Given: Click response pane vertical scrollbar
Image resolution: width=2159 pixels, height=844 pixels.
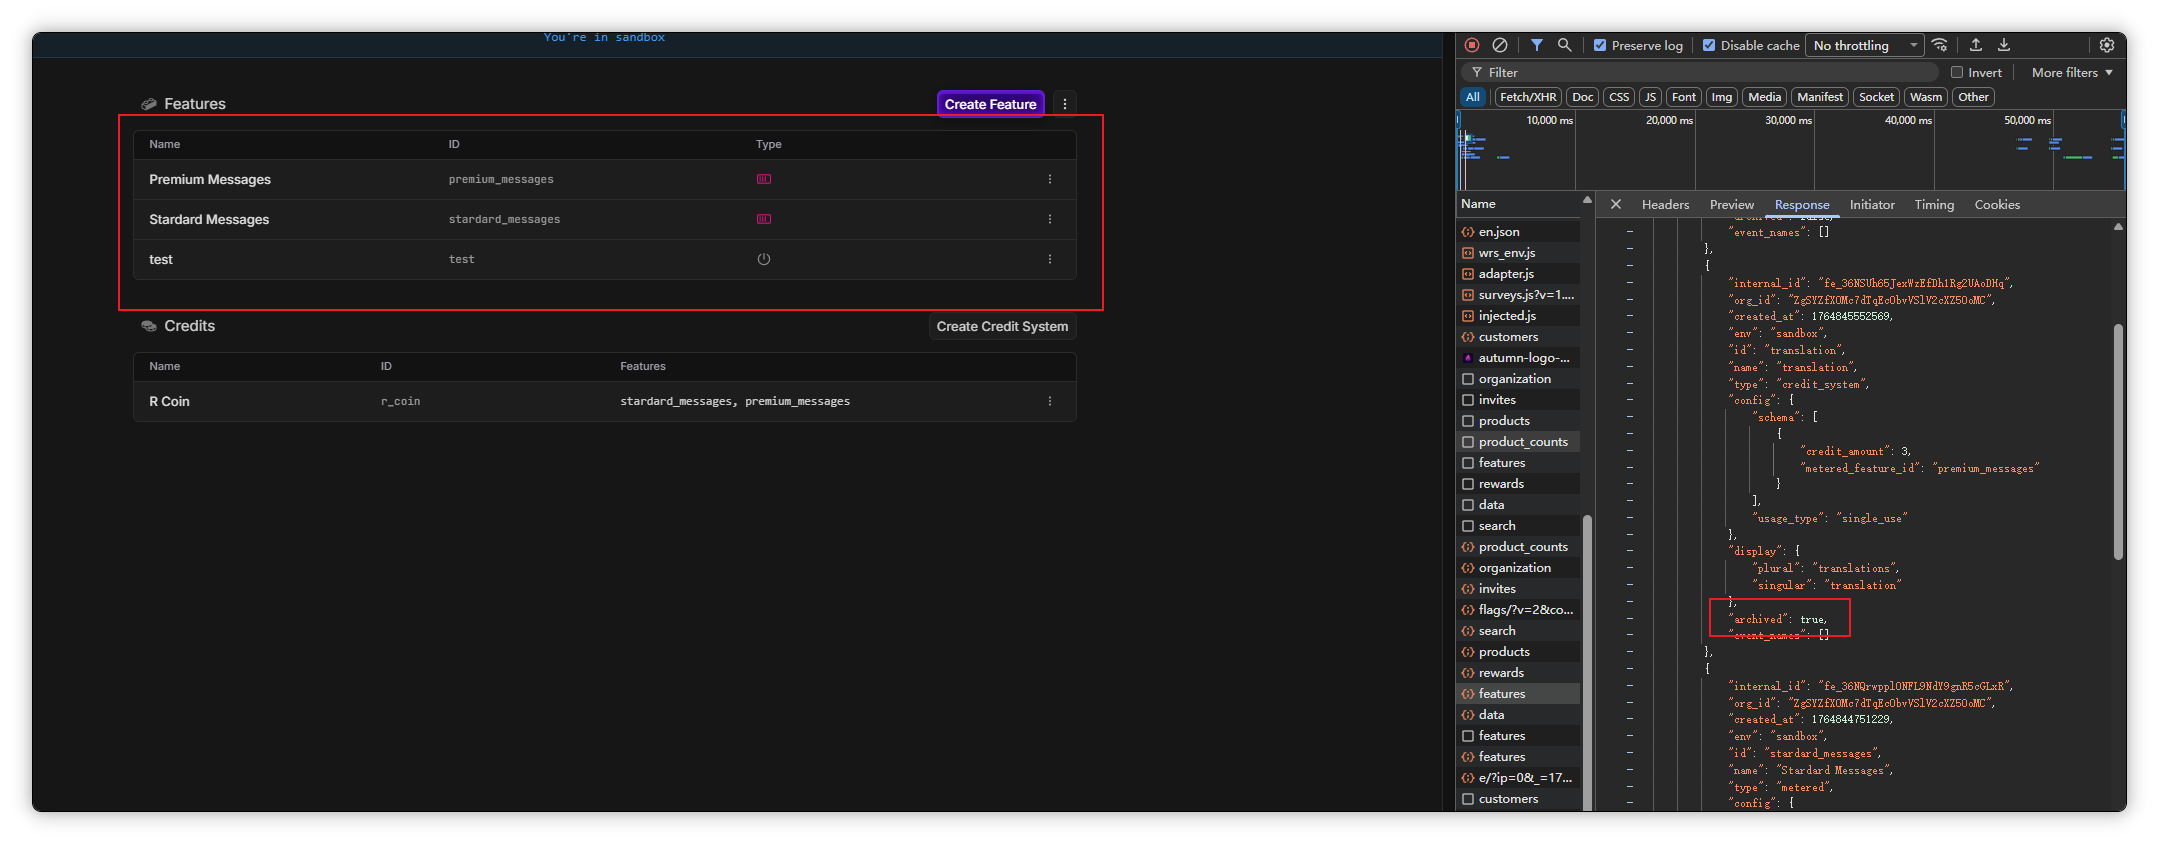Looking at the screenshot, I should (x=2118, y=441).
